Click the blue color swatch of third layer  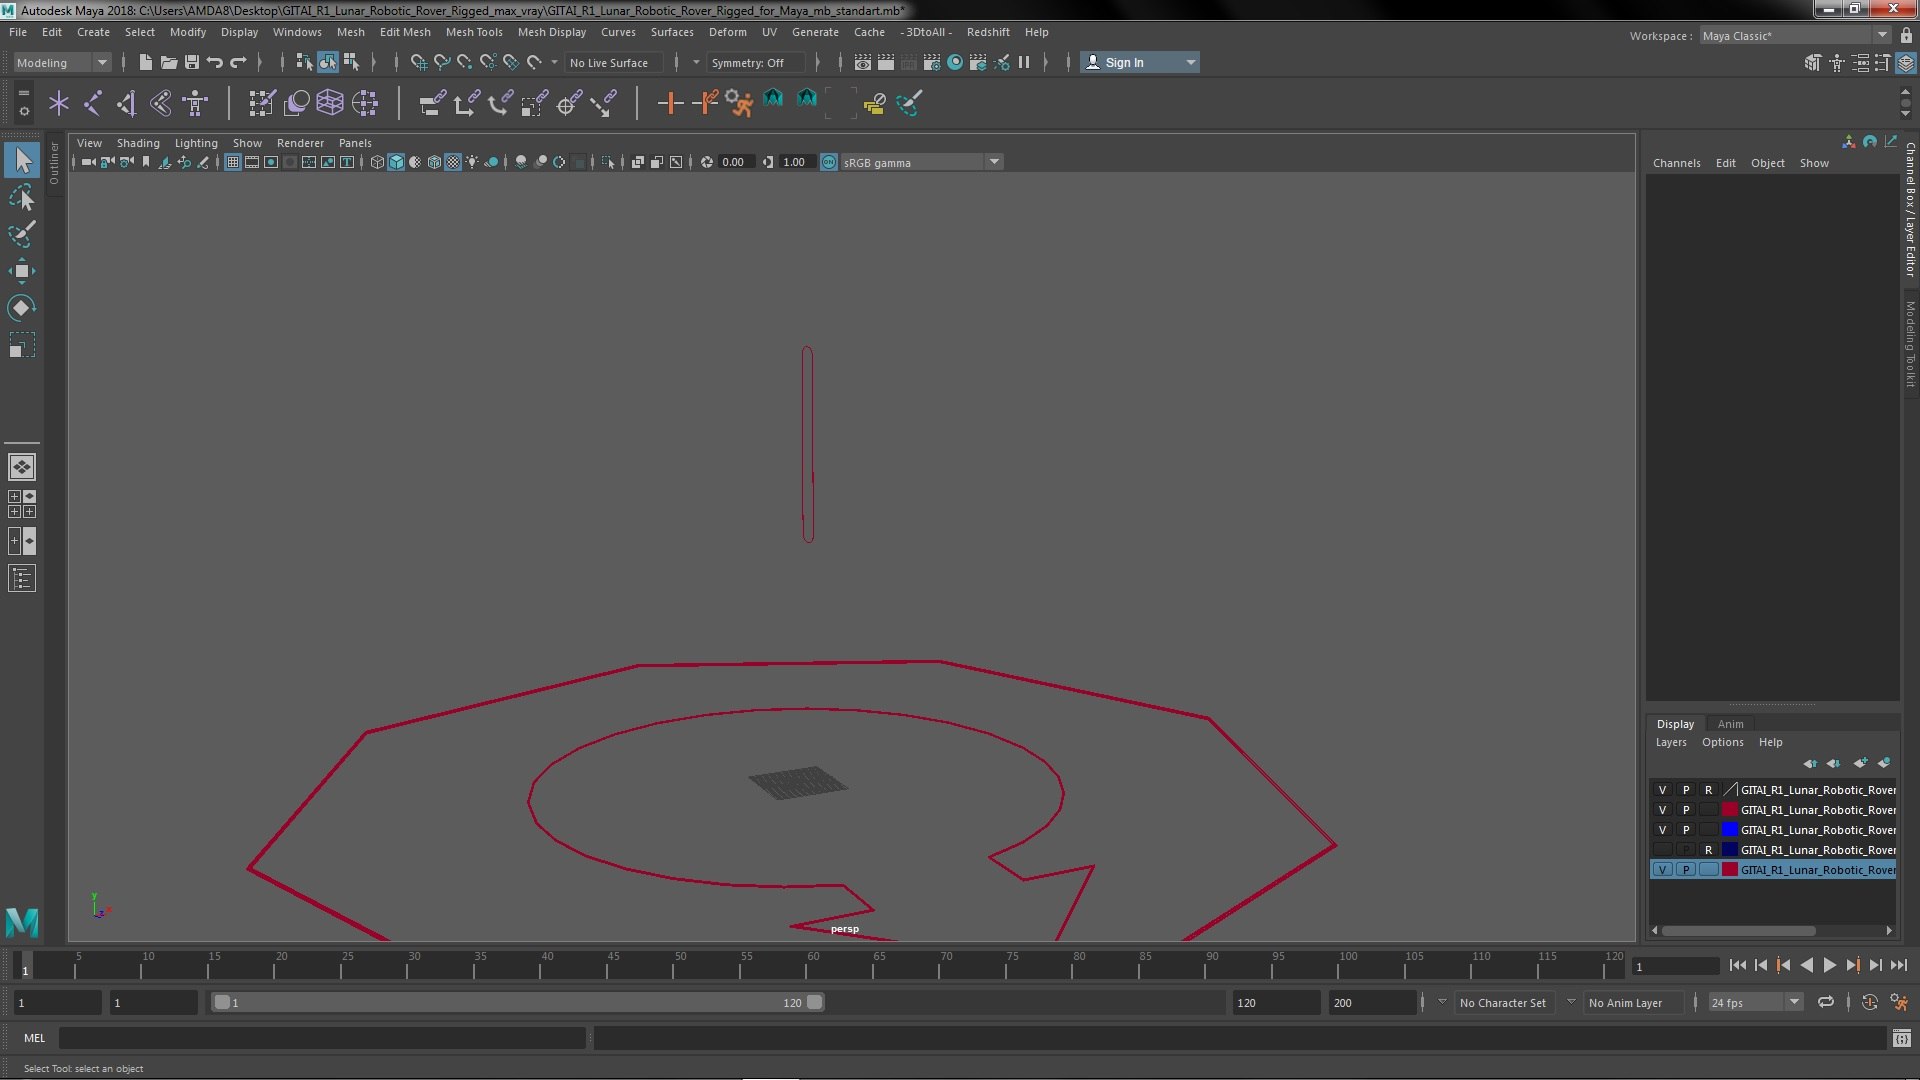click(1729, 830)
